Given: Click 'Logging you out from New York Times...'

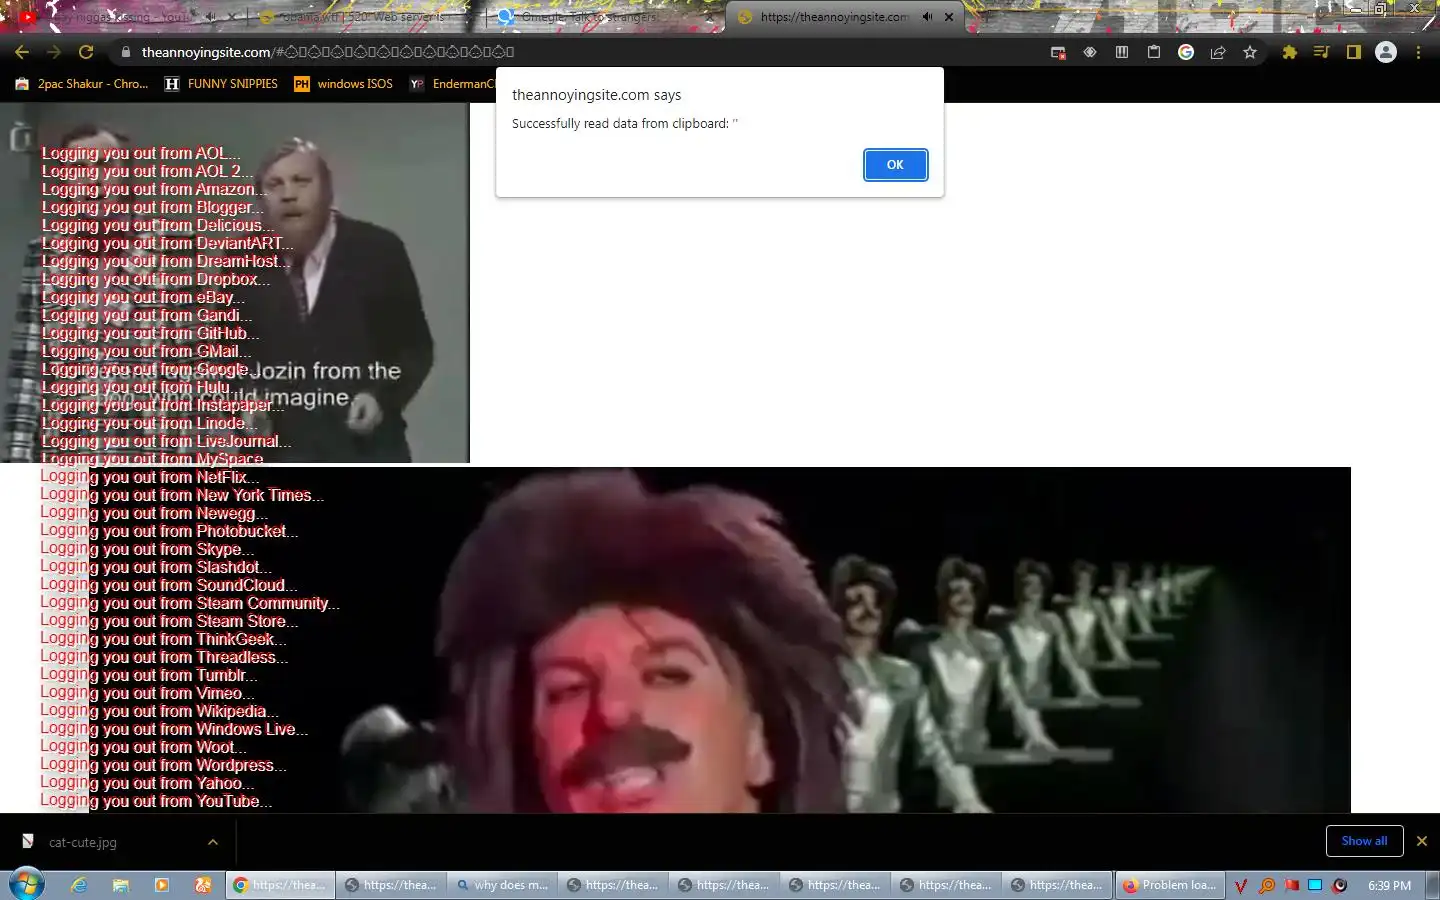Looking at the screenshot, I should point(182,496).
